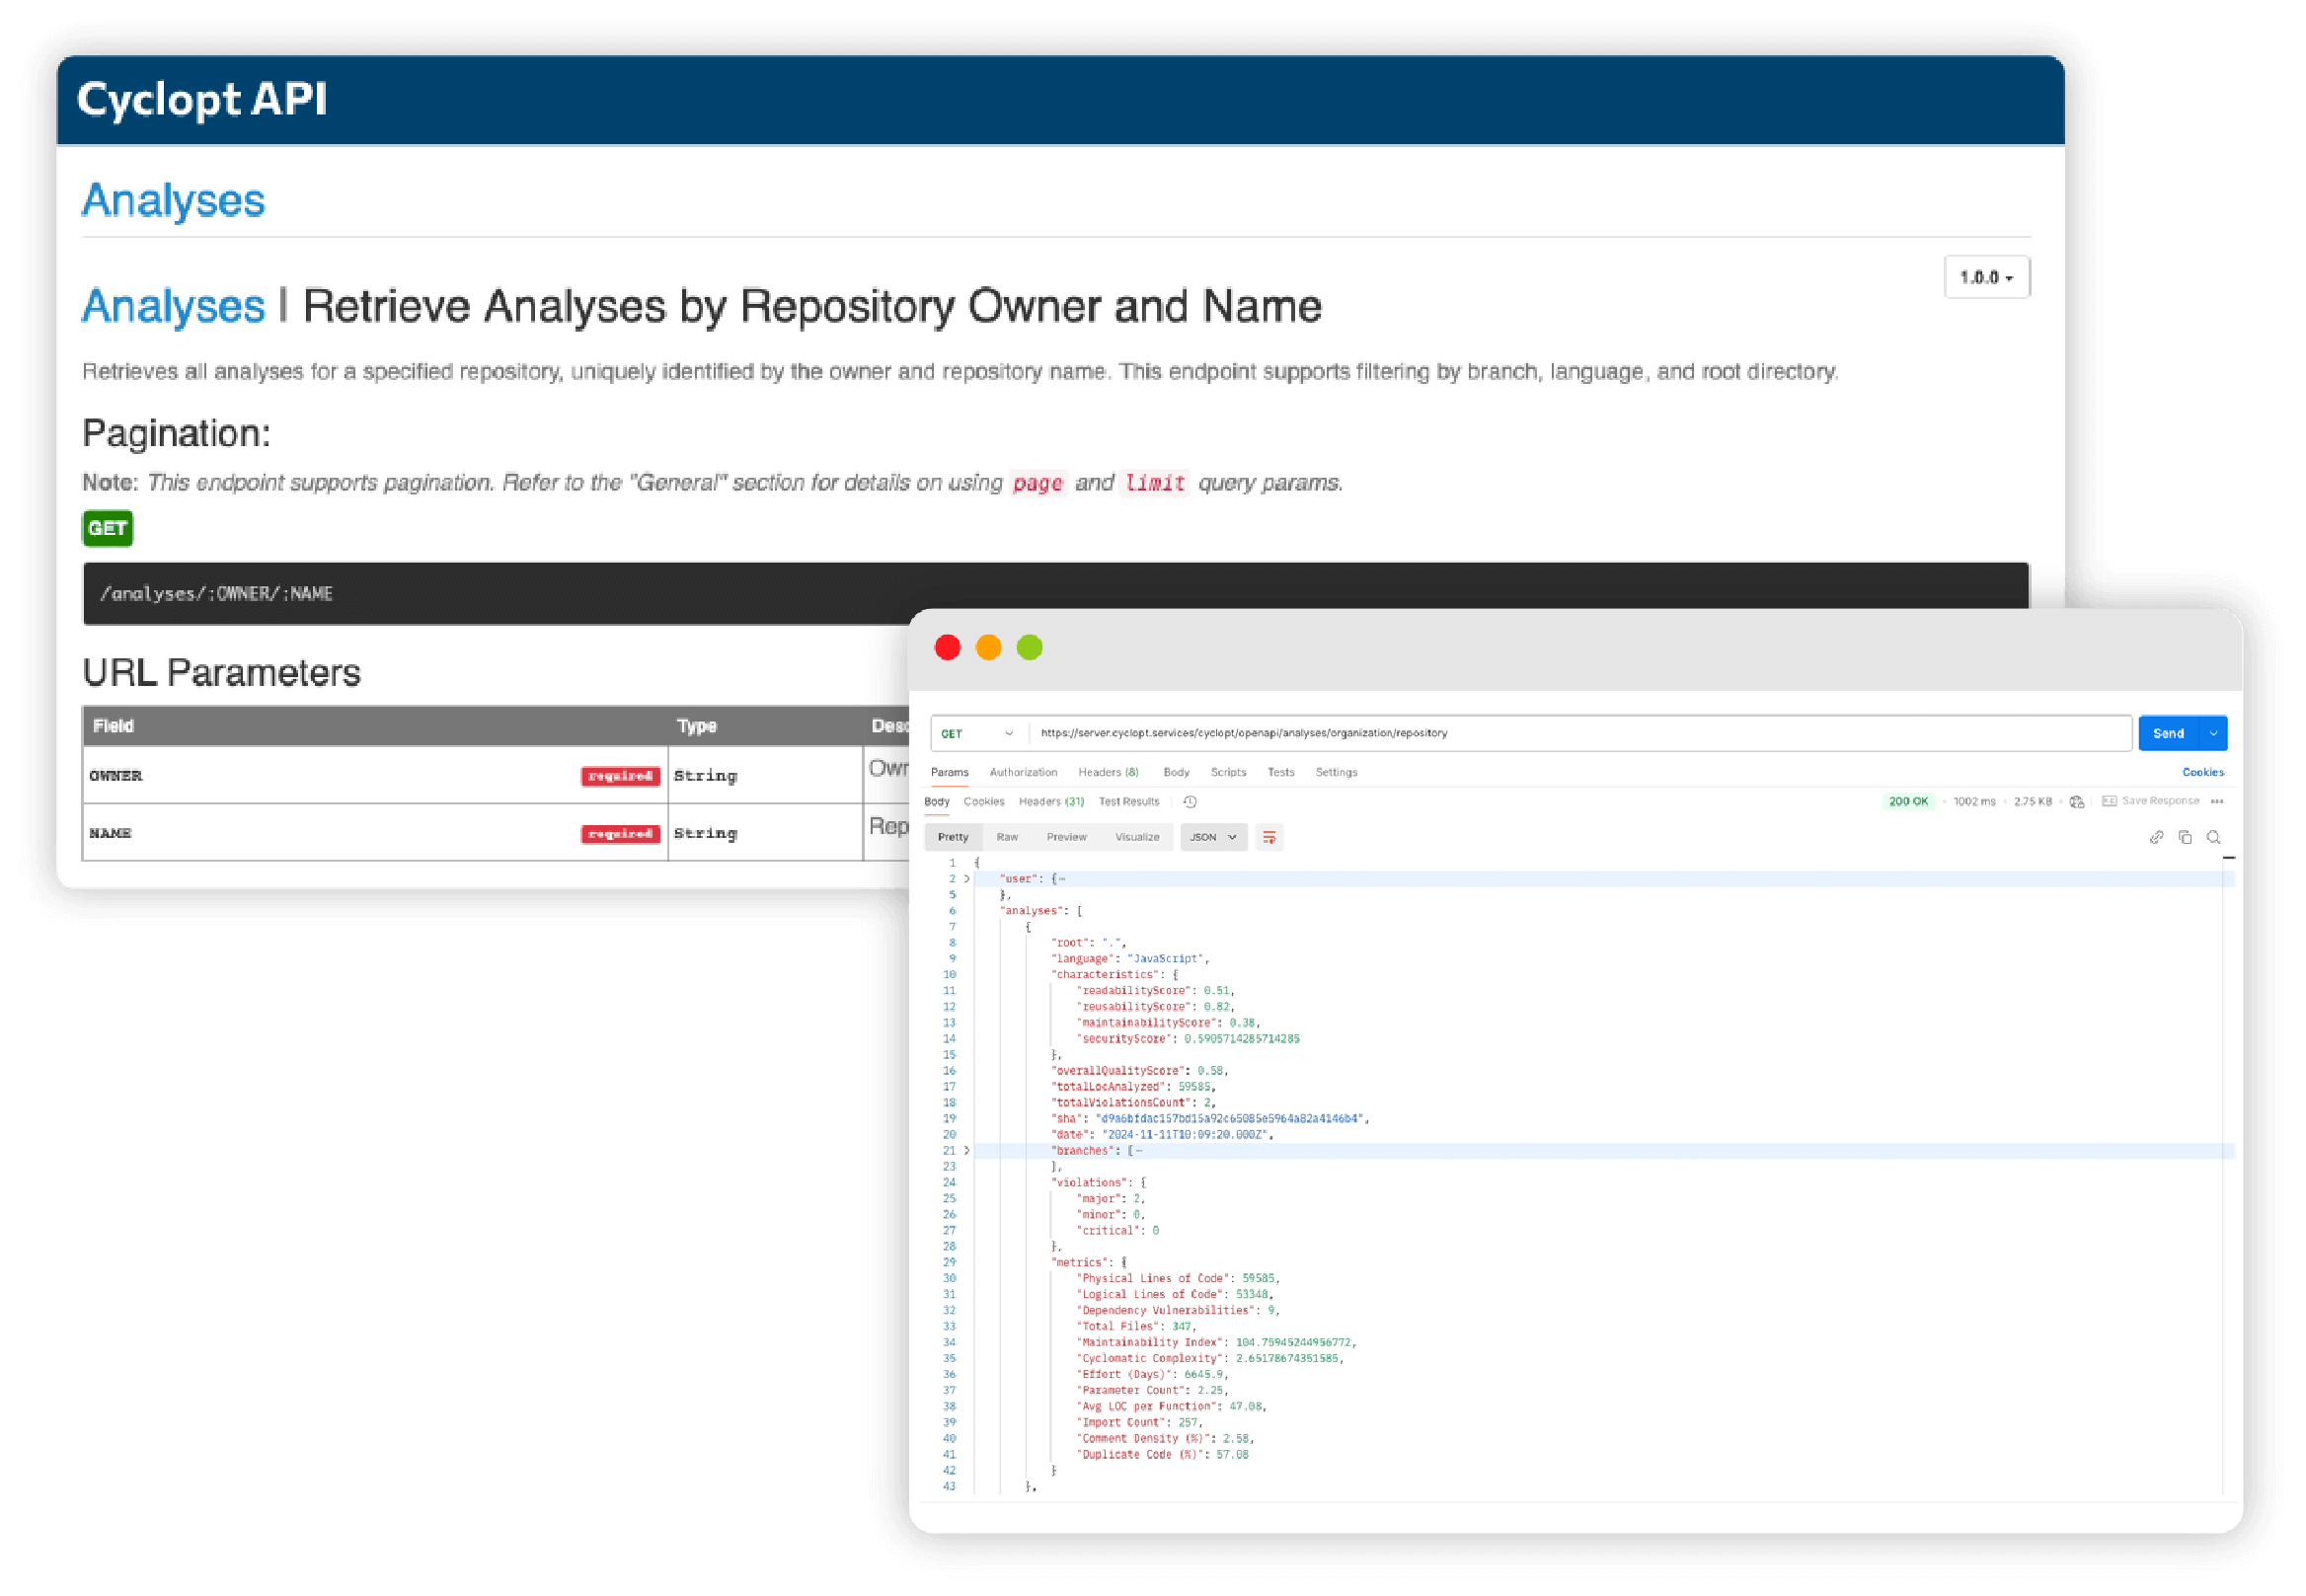Click the link icon above response body

pos(2156,837)
